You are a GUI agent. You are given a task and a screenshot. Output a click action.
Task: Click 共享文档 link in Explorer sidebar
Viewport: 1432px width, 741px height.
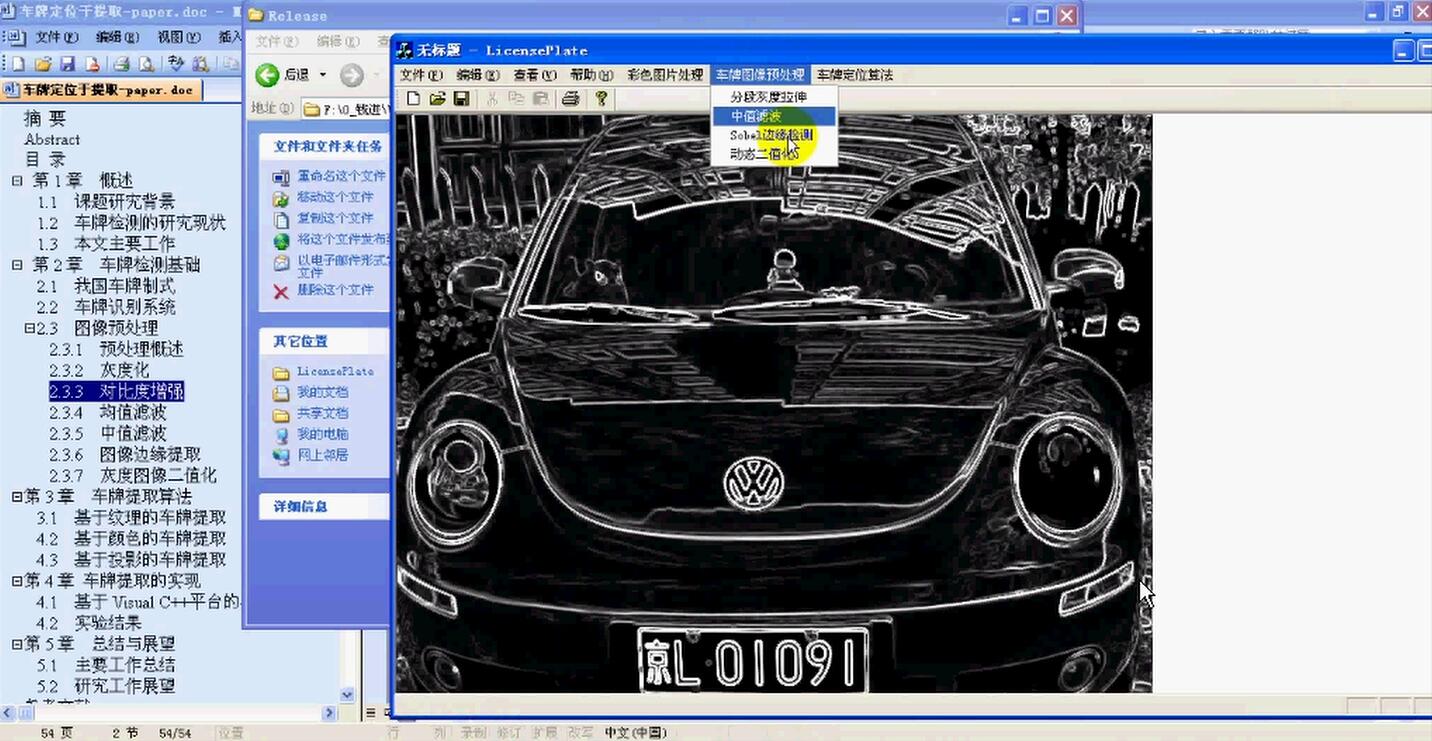pos(323,413)
